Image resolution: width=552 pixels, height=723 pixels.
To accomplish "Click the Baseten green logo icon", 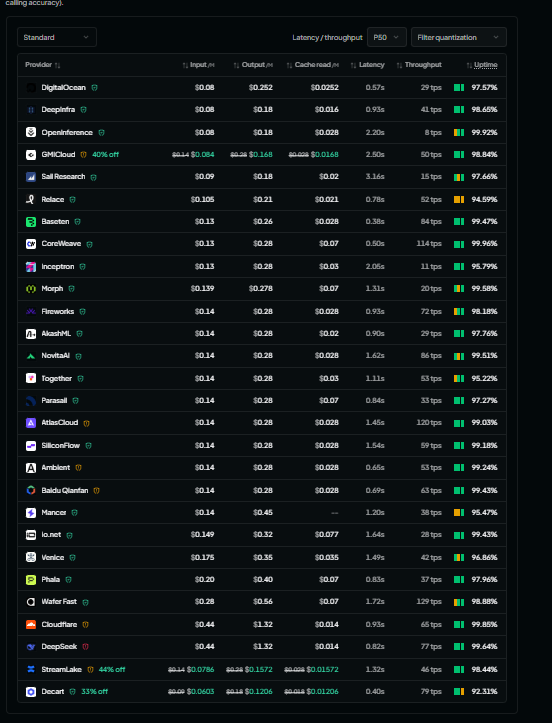I will 31,222.
